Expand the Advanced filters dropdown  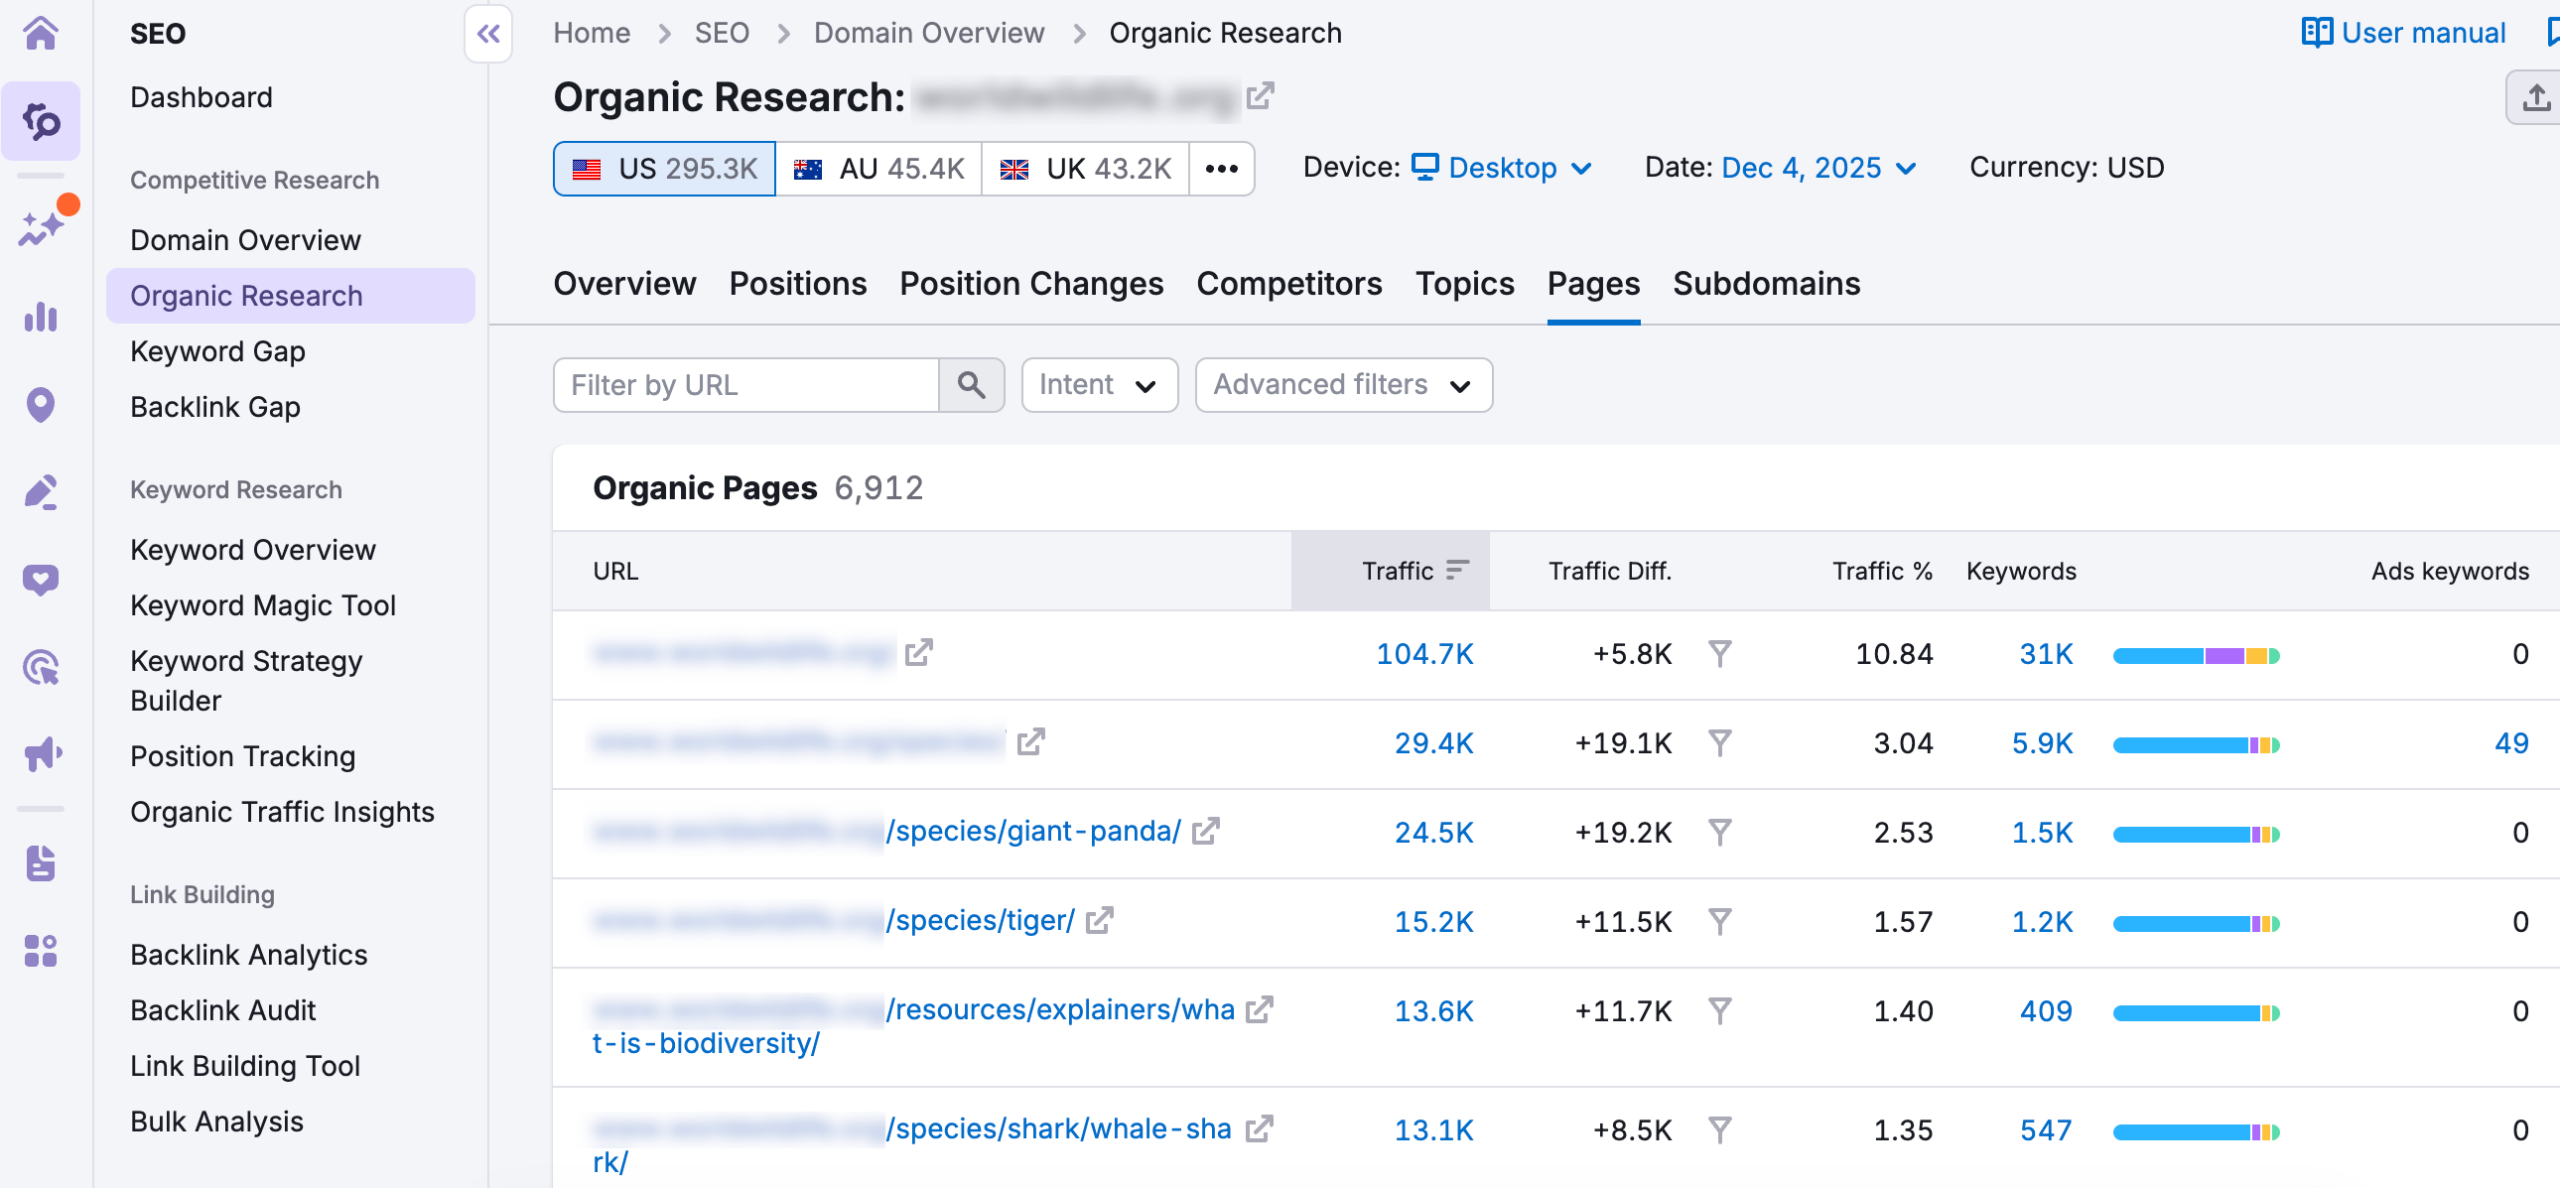pos(1343,385)
